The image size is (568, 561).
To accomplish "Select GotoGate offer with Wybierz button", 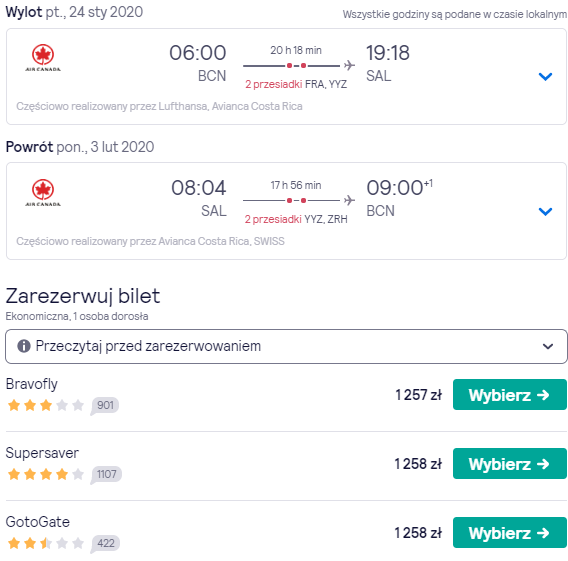I will 510,533.
